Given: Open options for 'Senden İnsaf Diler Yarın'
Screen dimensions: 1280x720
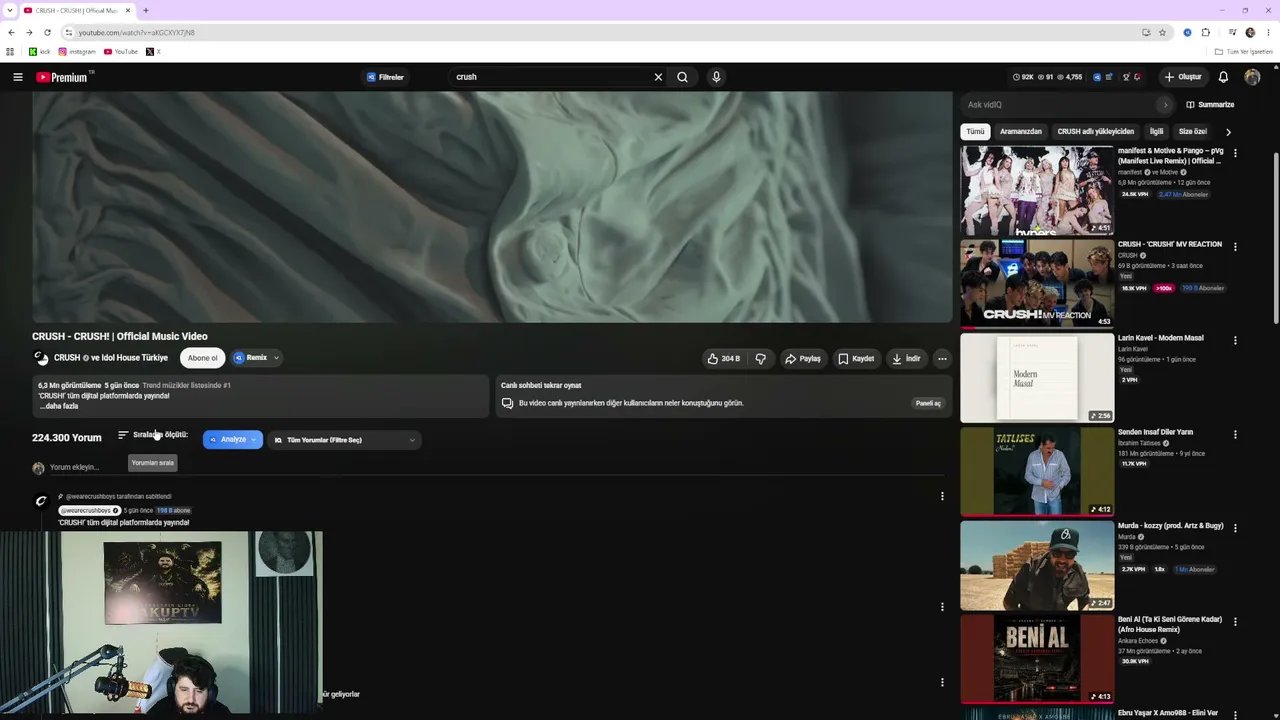Looking at the screenshot, I should point(1235,434).
